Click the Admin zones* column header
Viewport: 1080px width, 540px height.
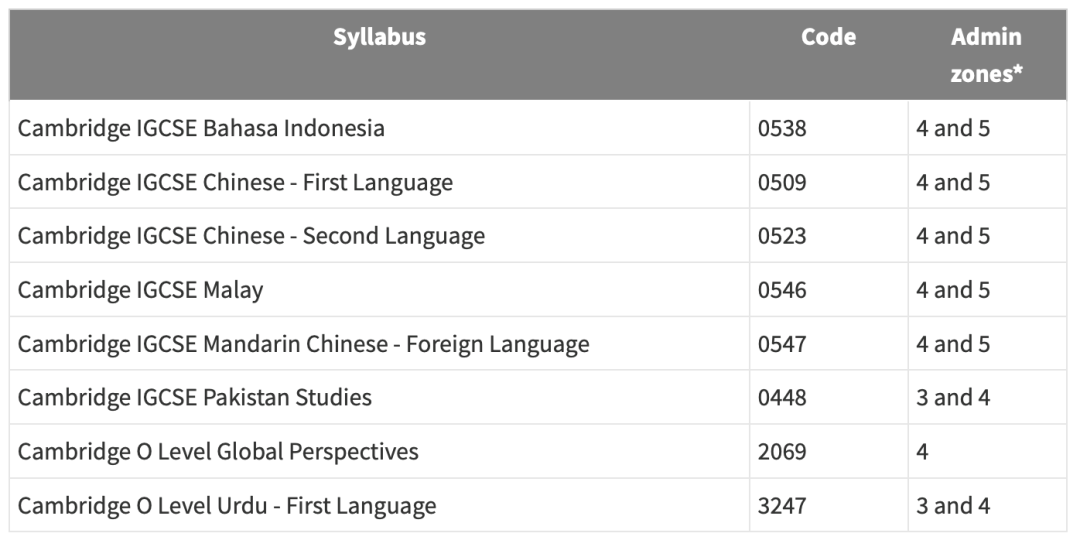(986, 55)
